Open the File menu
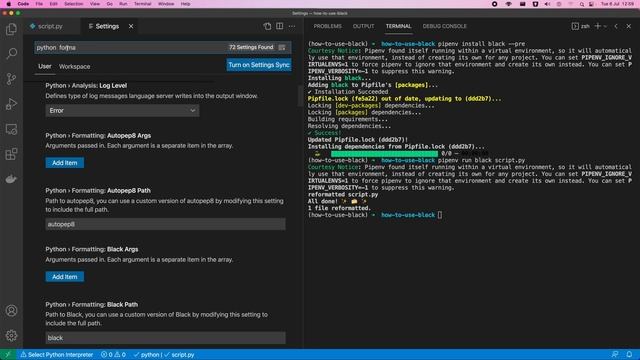The height and width of the screenshot is (360, 640). (39, 4)
